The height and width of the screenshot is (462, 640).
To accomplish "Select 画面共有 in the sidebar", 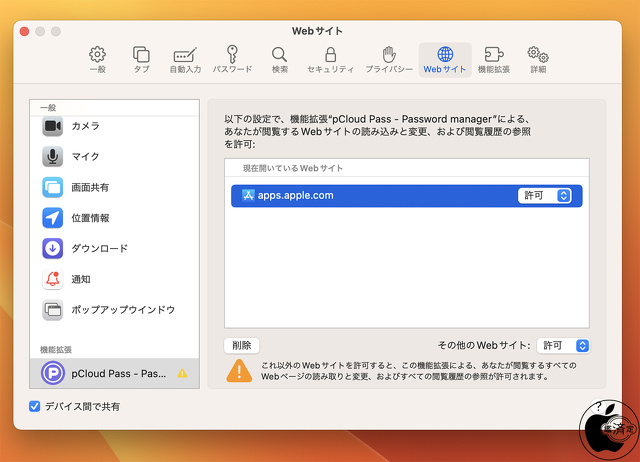I will tap(114, 187).
